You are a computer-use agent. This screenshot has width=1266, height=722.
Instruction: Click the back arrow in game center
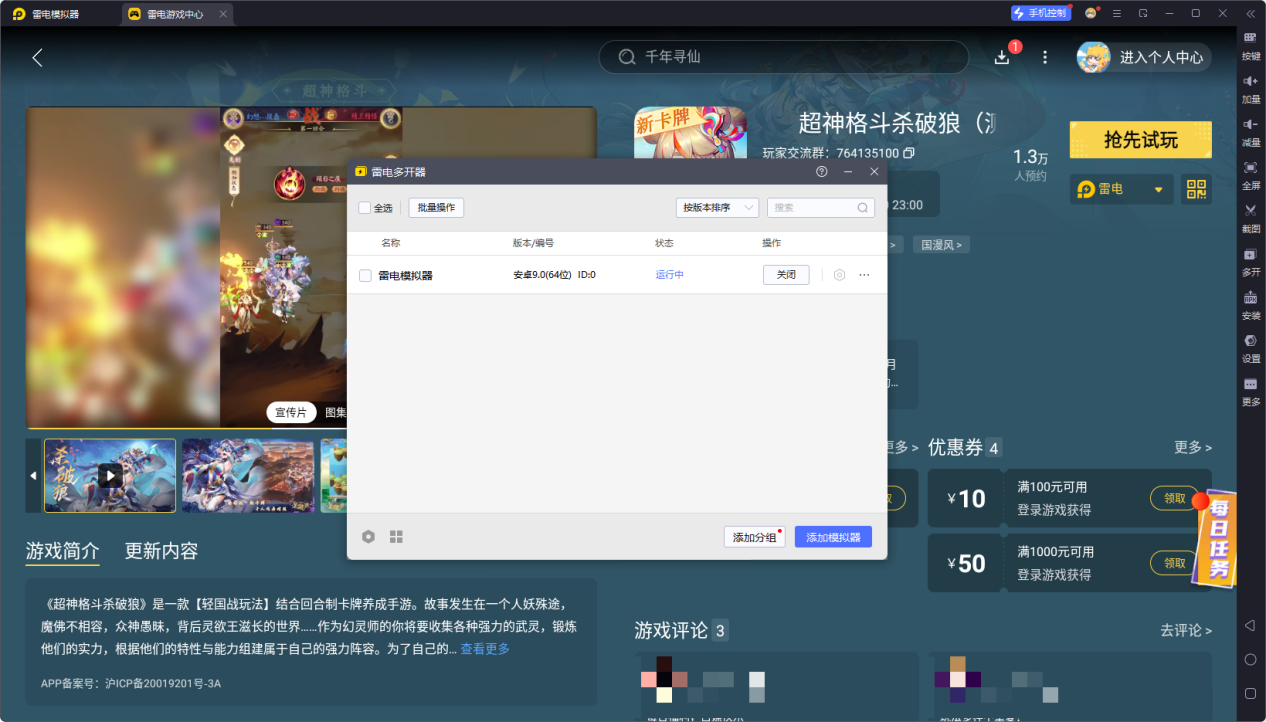click(x=37, y=58)
